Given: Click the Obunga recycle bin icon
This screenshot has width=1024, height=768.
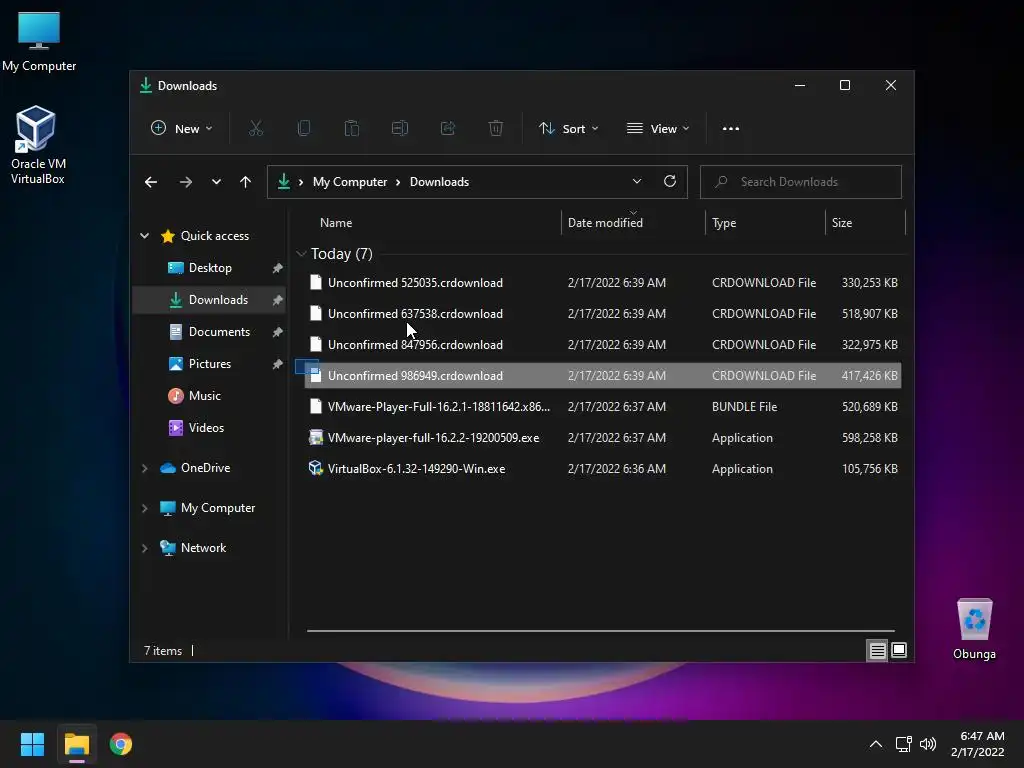Looking at the screenshot, I should coord(974,628).
